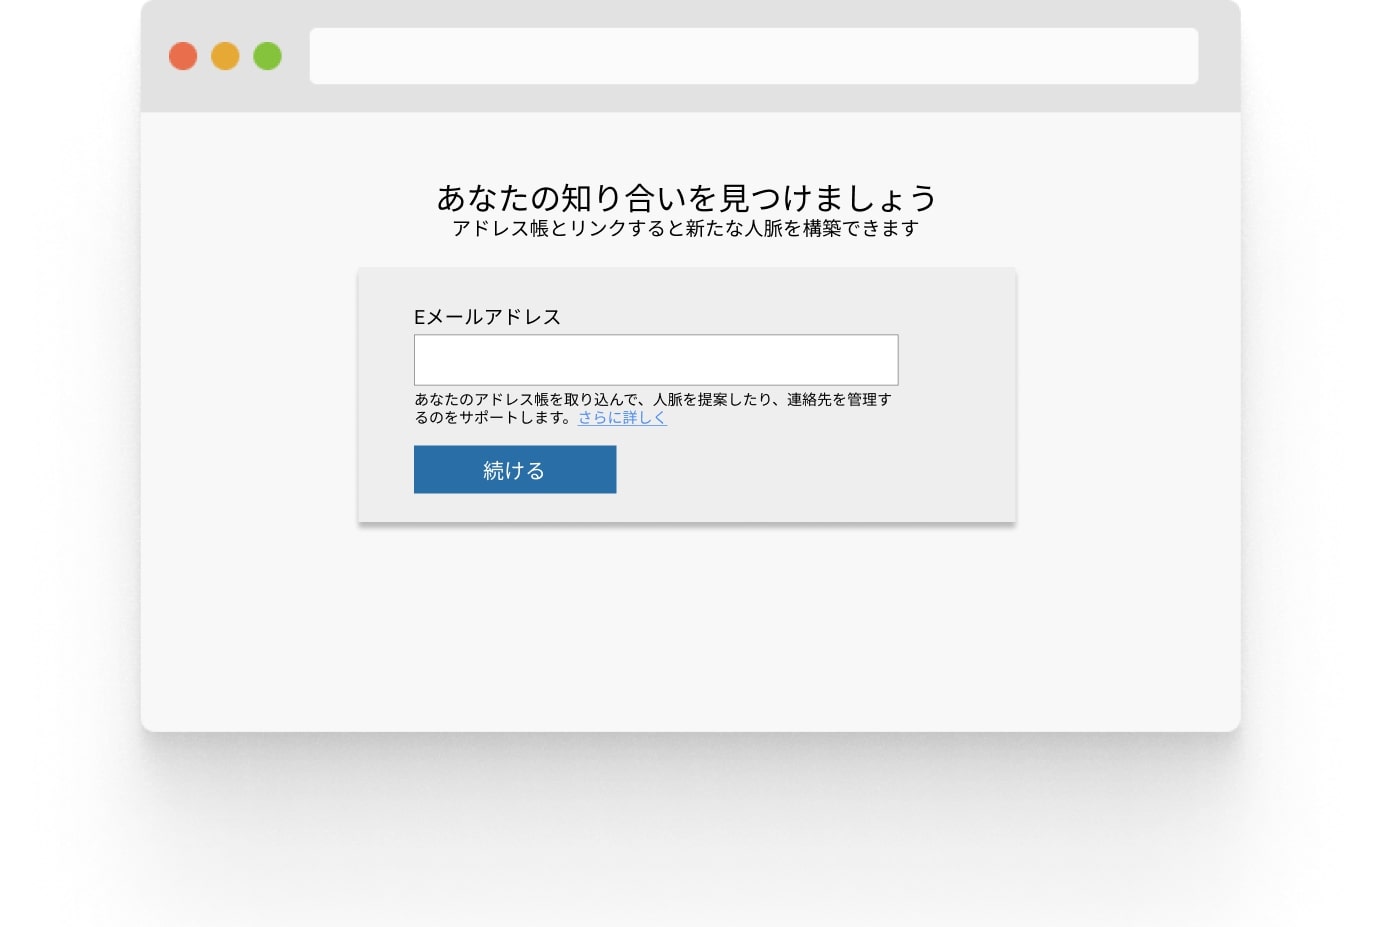Viewport: 1382px width, 927px height.
Task: Click the blank page area left of the form card
Action: pos(250,400)
